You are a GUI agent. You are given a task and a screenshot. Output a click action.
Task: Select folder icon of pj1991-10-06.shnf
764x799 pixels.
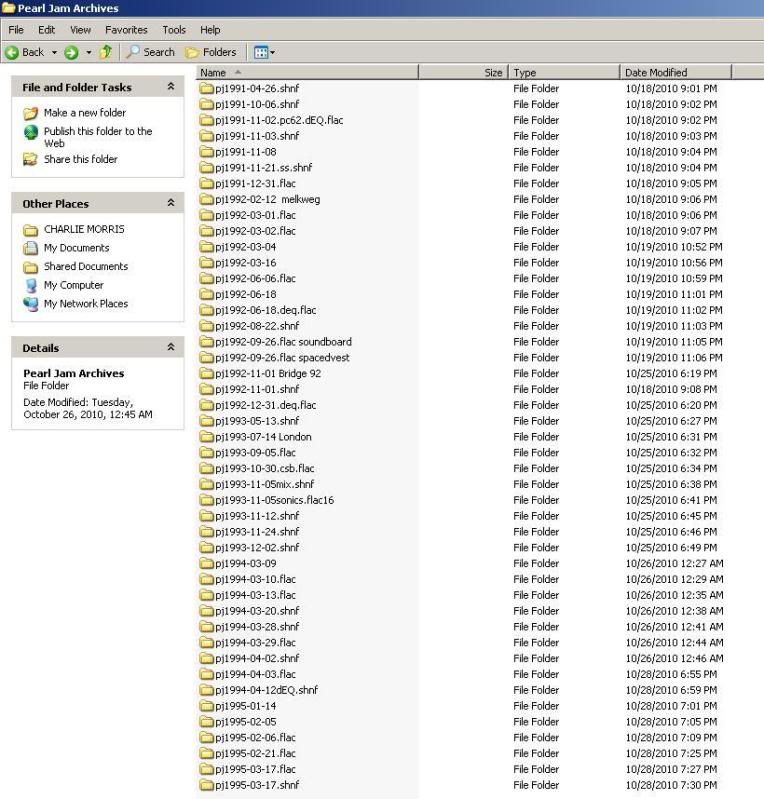206,104
